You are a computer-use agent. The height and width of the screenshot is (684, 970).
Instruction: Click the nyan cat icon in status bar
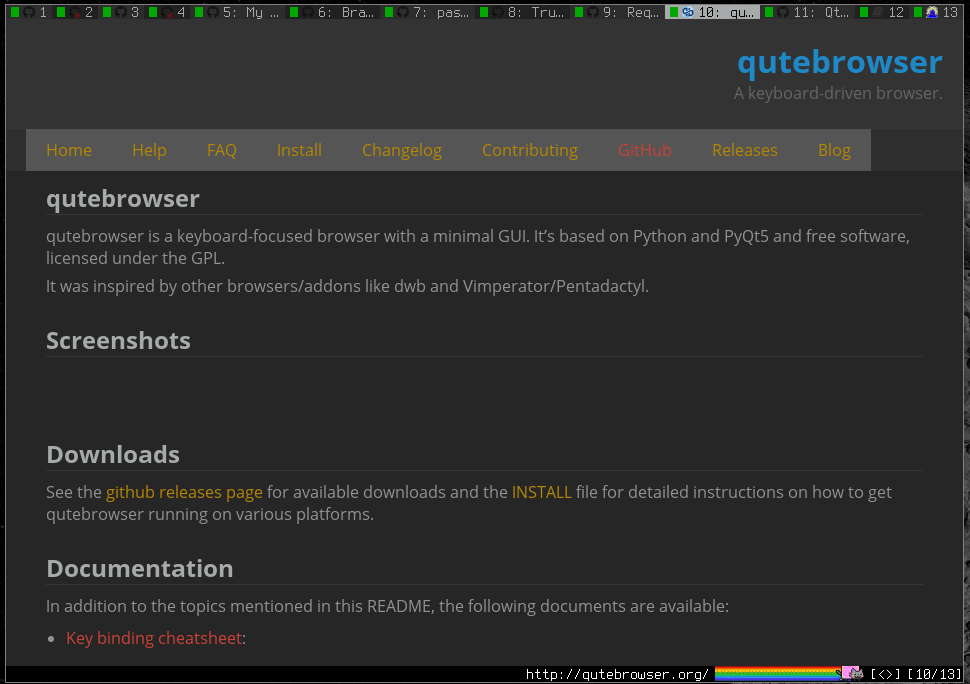852,673
